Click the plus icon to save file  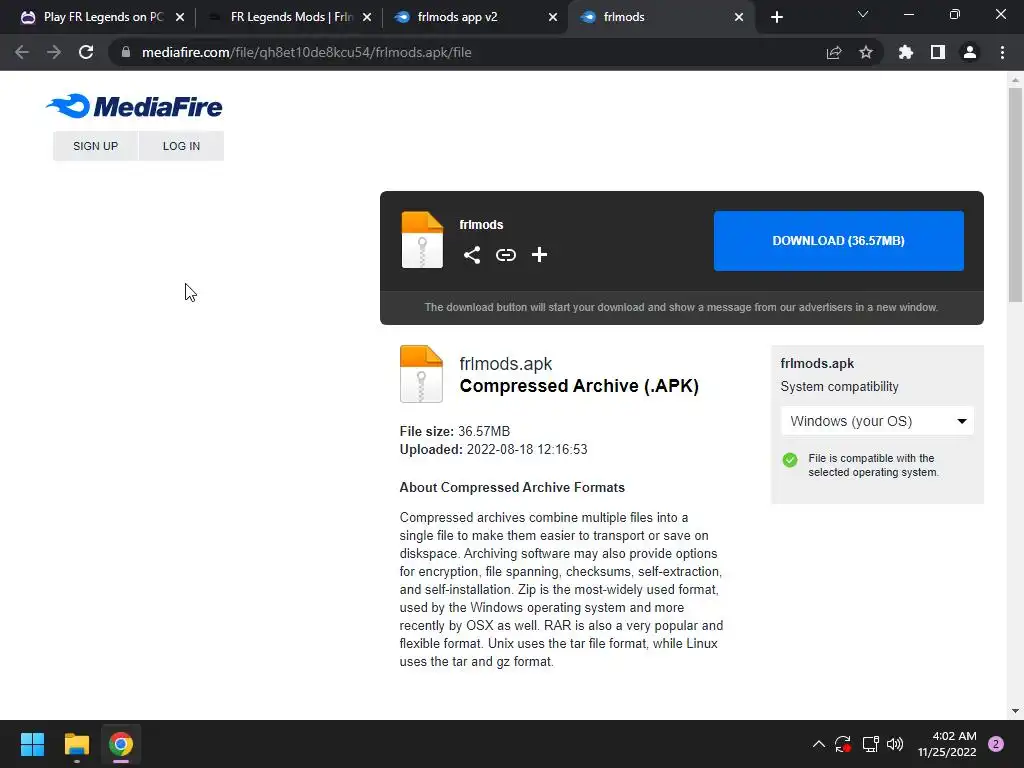click(539, 255)
